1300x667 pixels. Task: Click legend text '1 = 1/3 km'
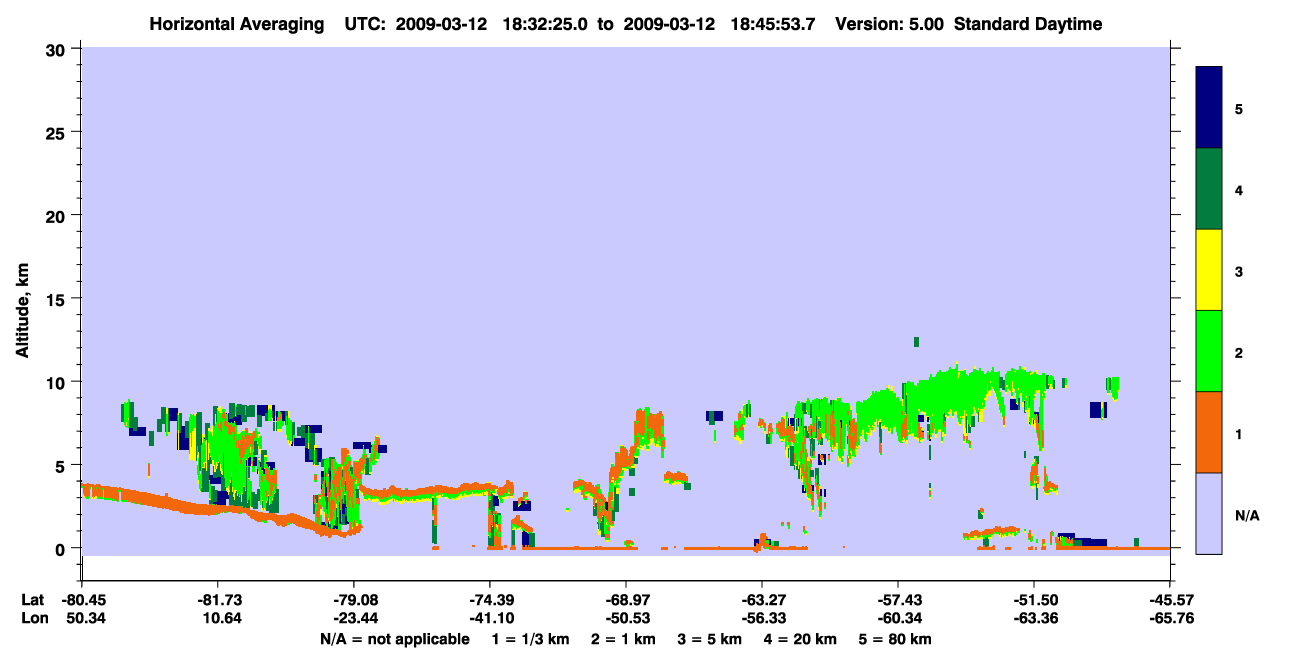point(531,639)
